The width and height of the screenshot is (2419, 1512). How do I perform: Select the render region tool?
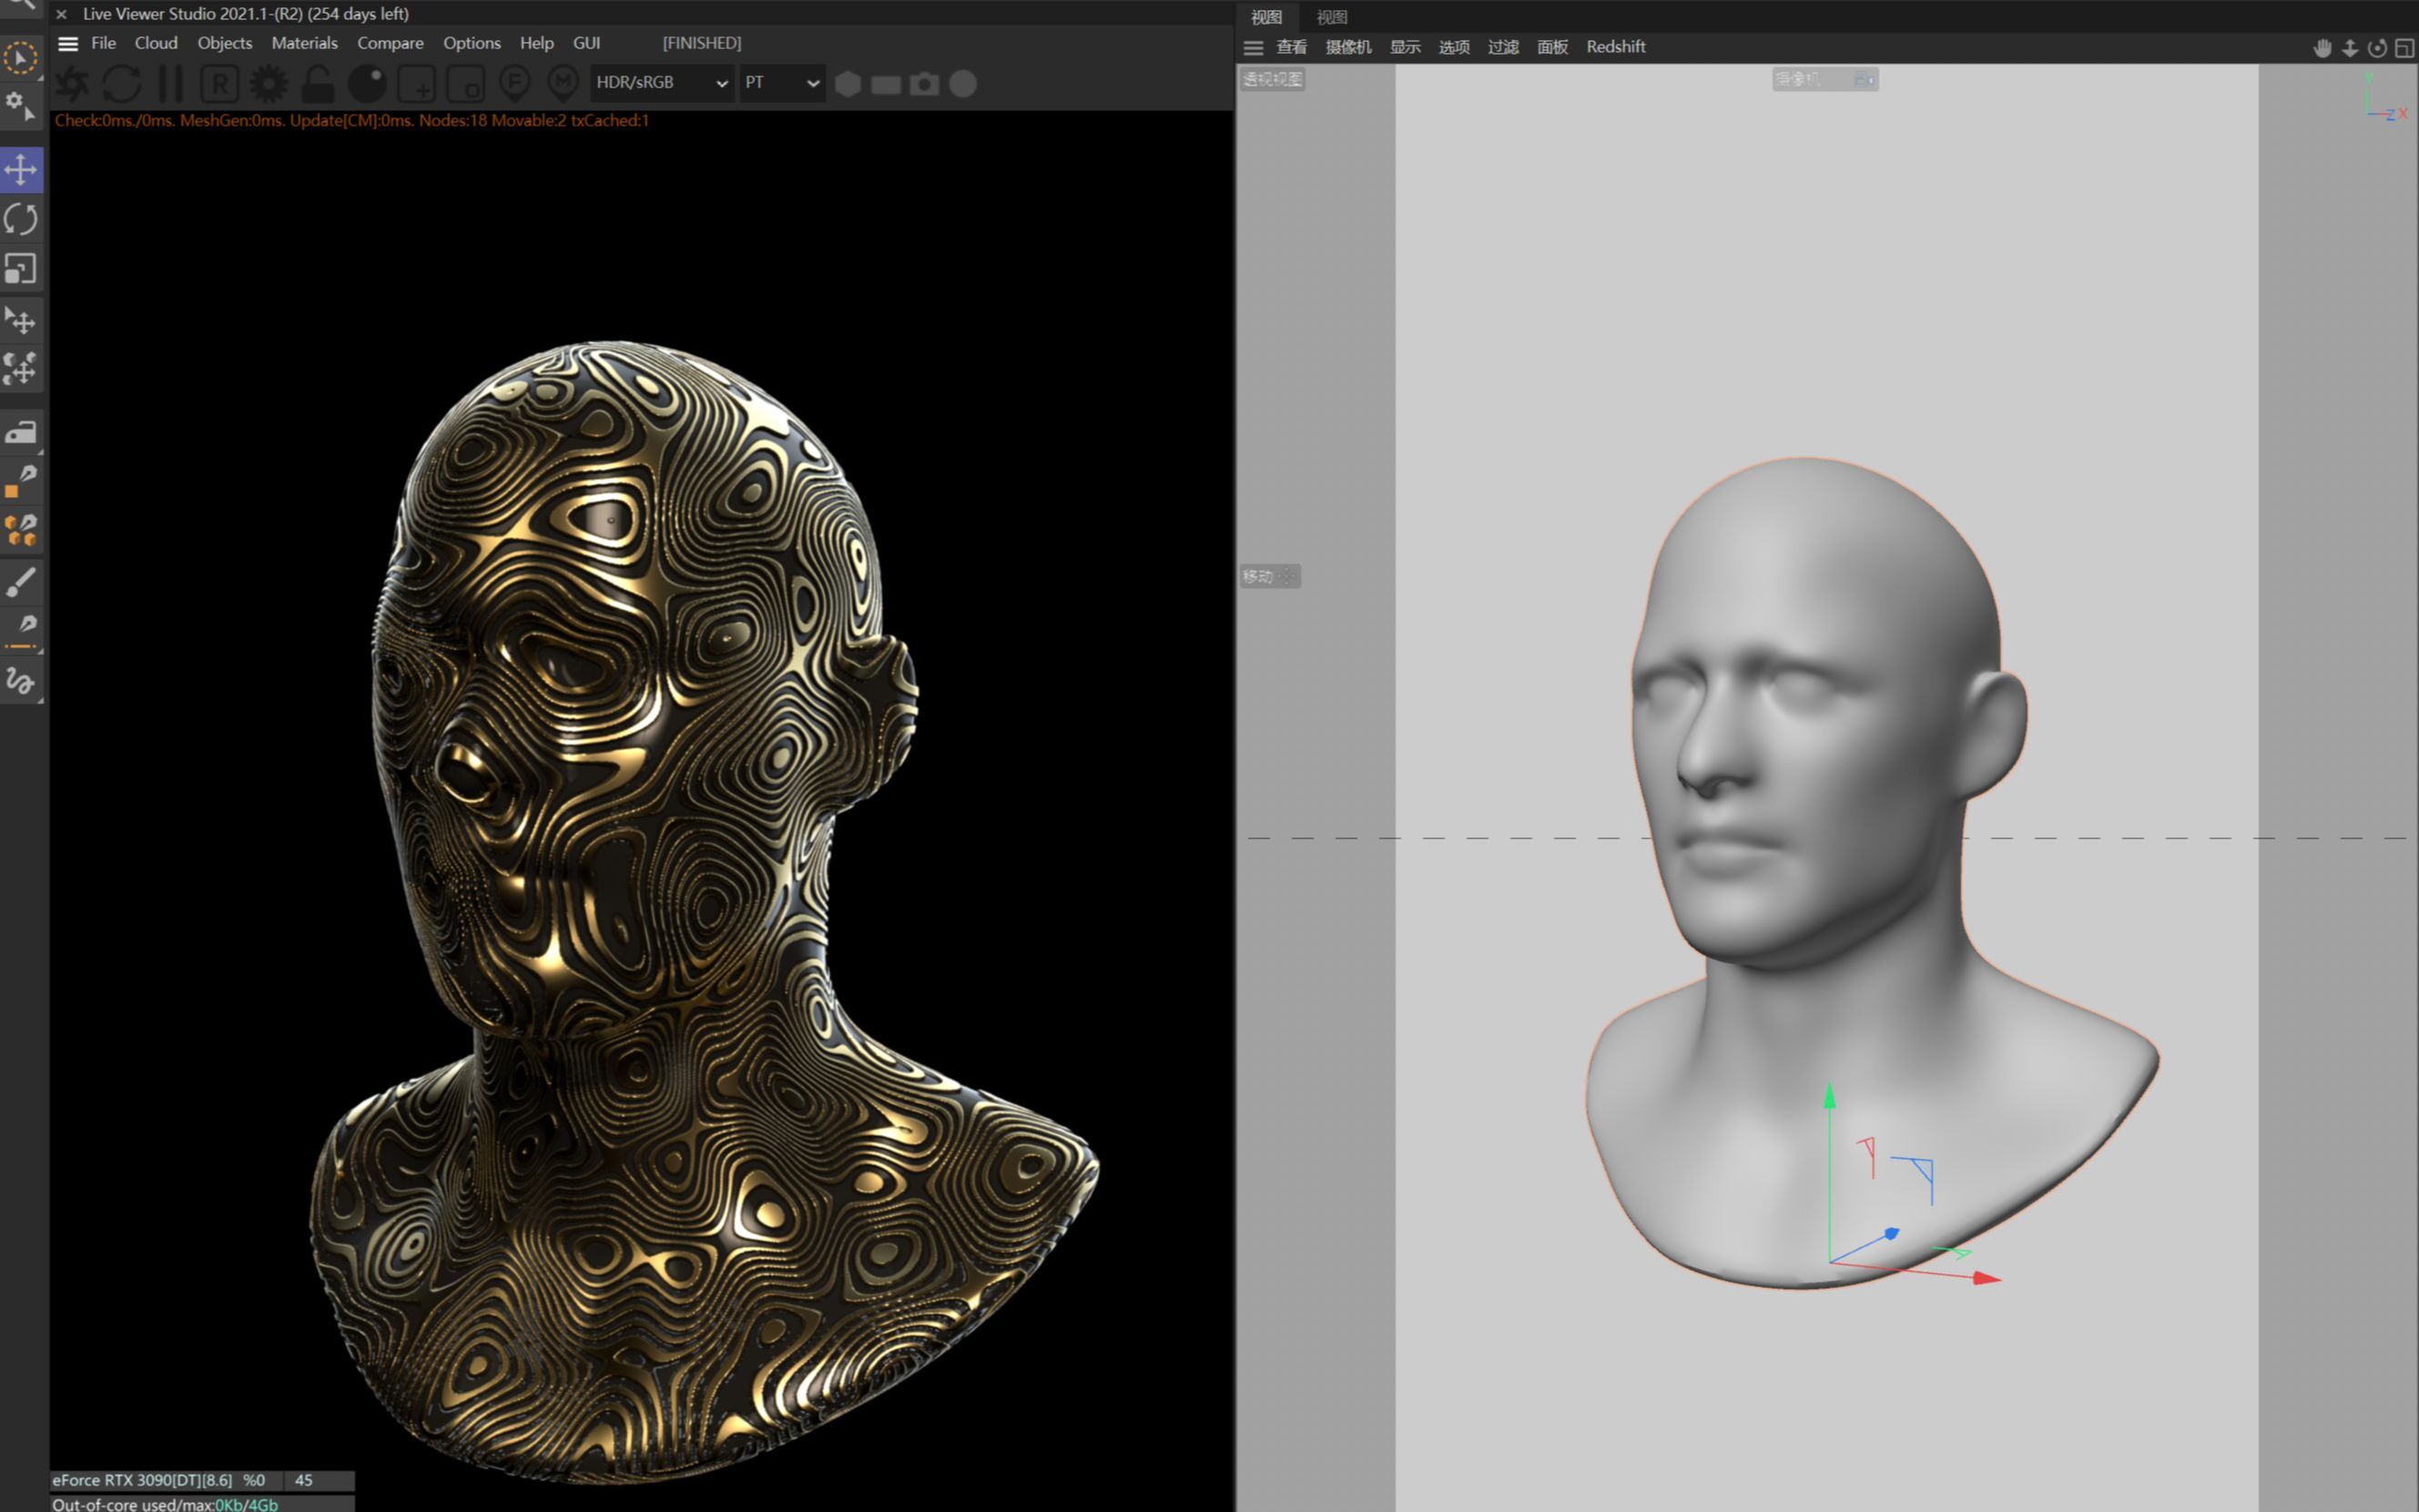[416, 84]
